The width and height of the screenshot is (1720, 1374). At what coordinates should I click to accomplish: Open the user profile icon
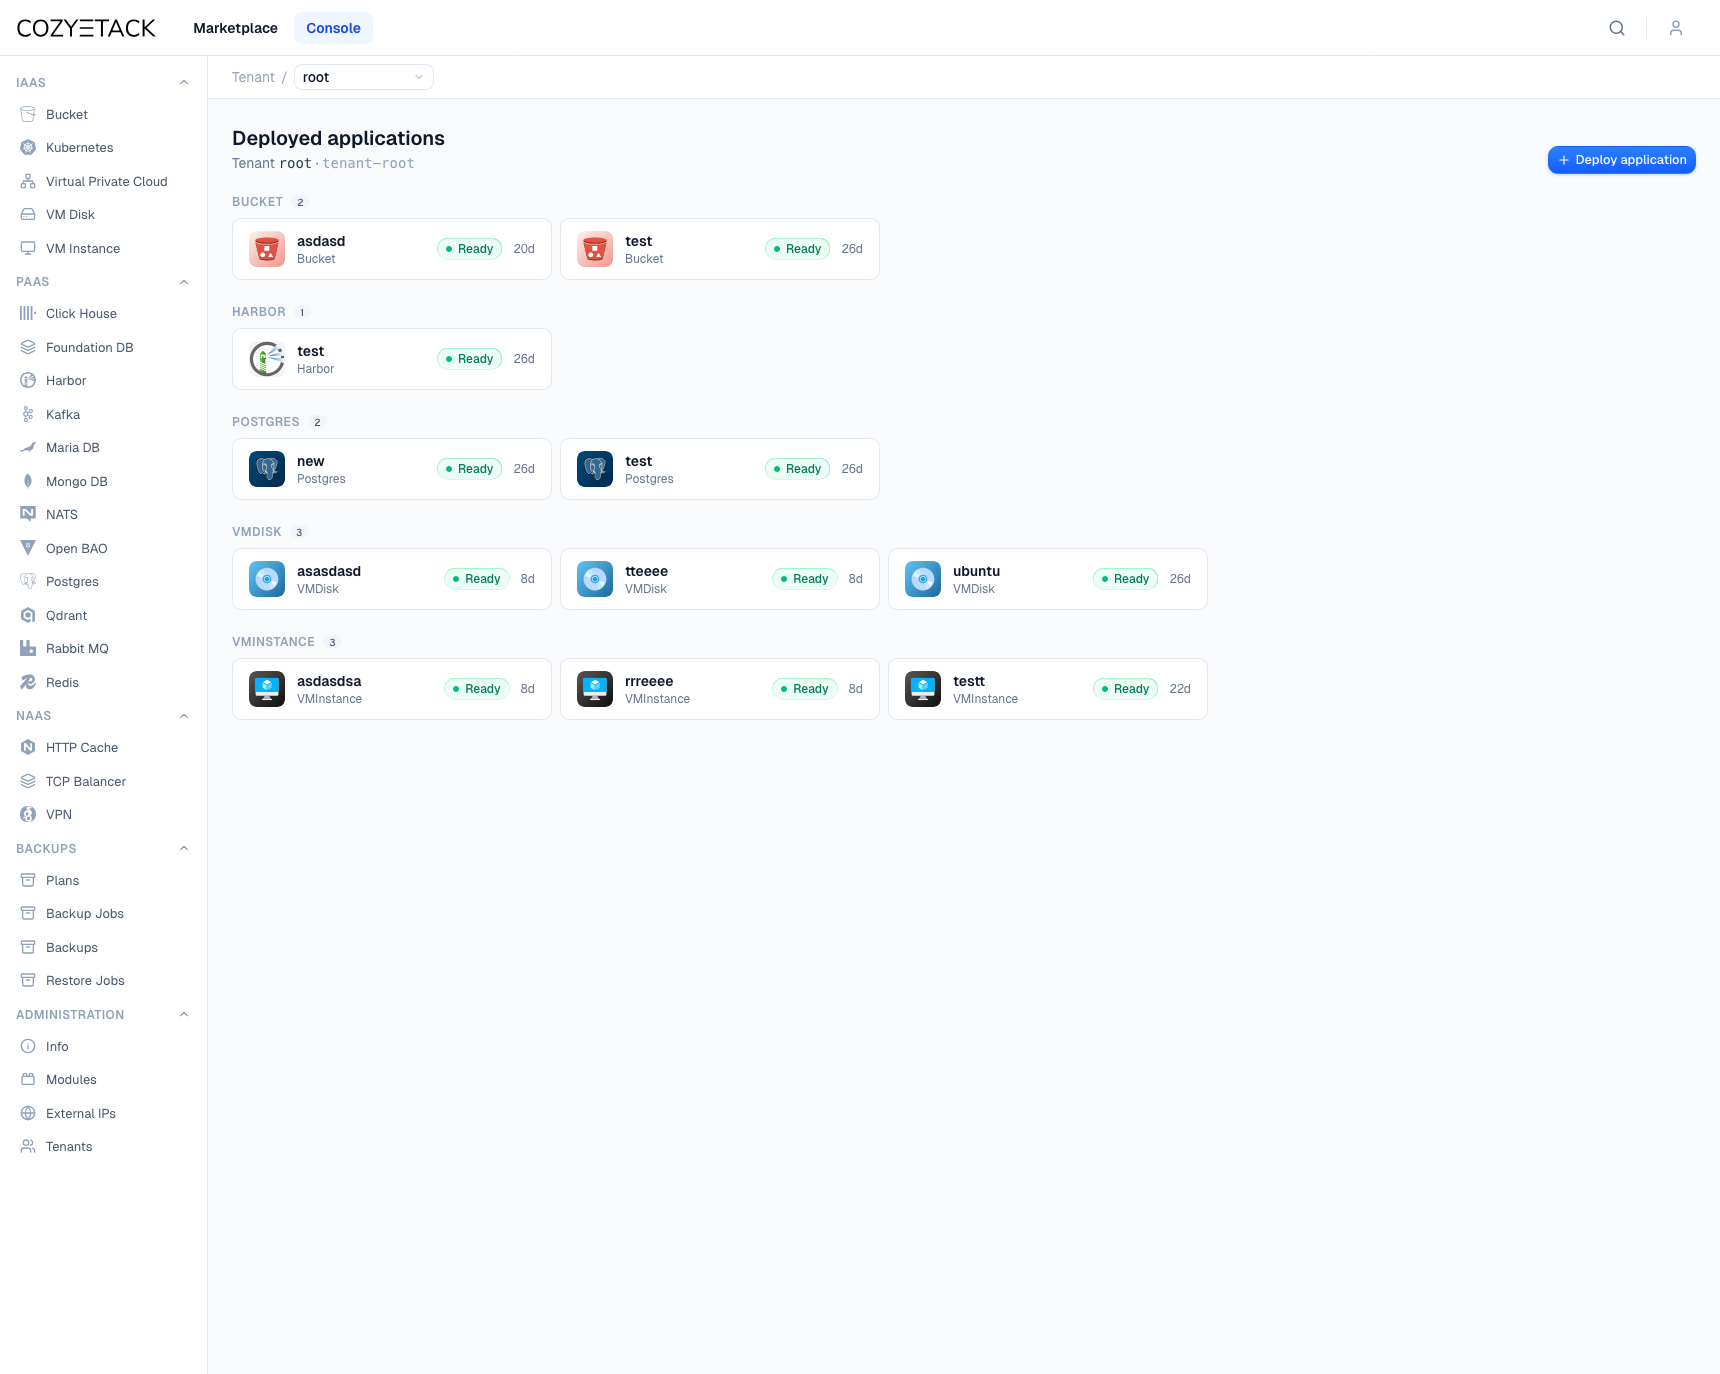(x=1676, y=28)
